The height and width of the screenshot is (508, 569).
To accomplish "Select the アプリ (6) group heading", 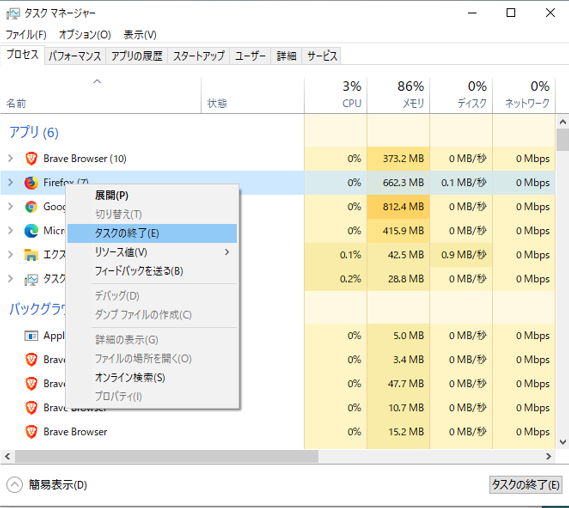I will click(34, 132).
